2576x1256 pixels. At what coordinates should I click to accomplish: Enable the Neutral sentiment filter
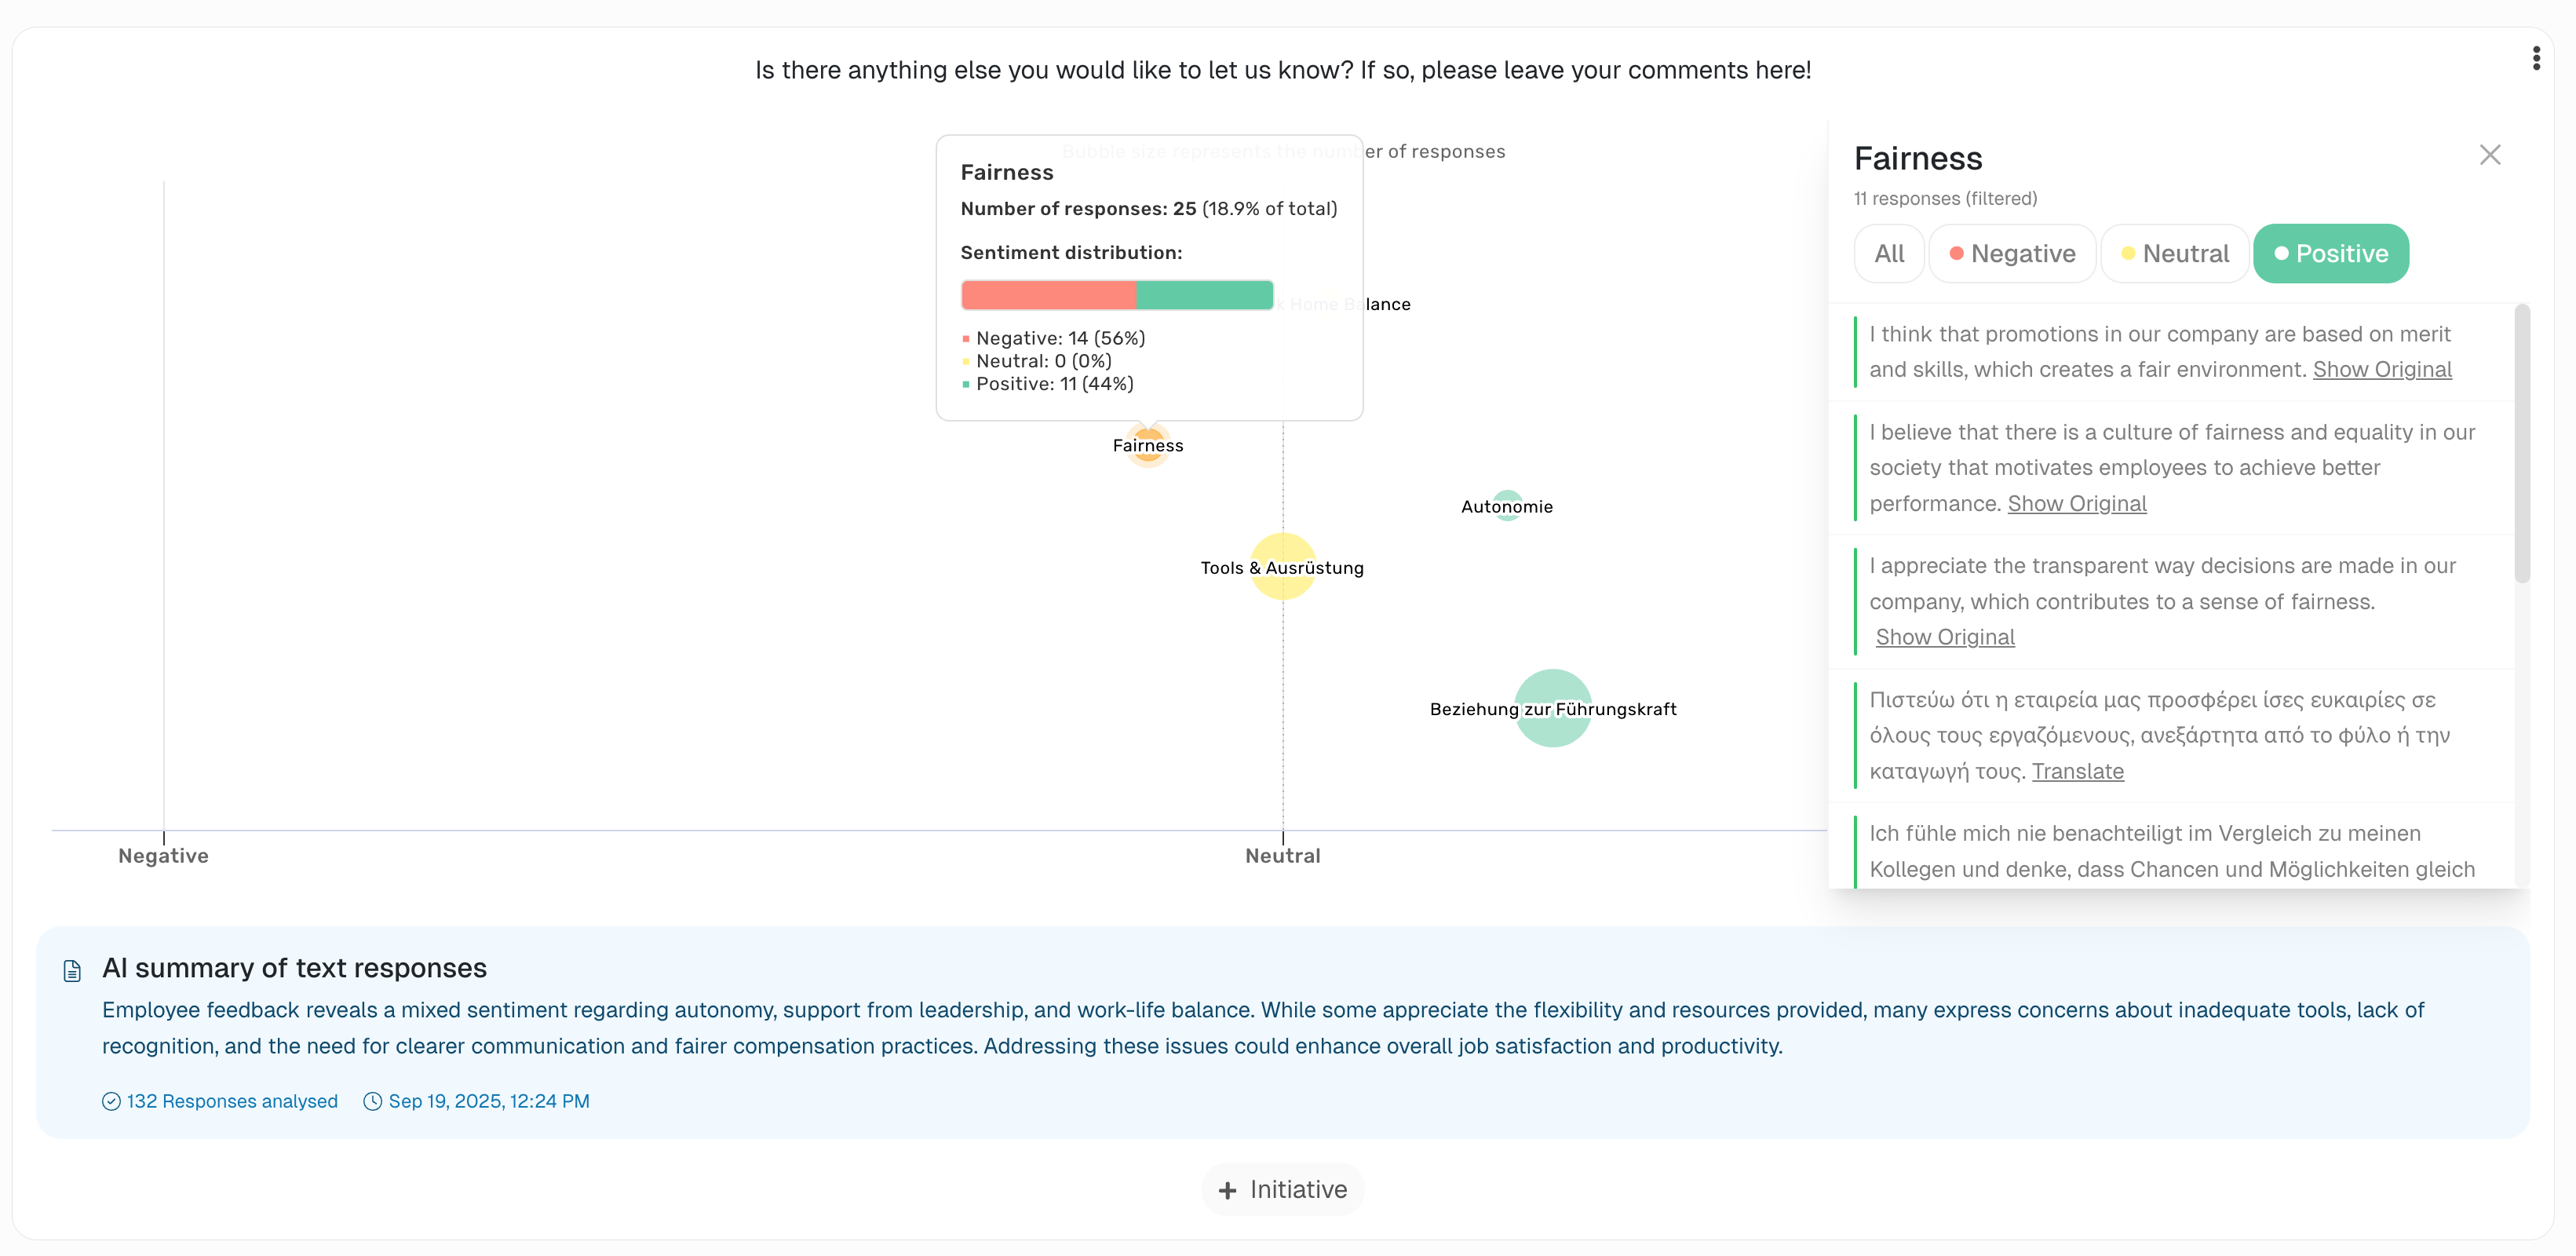click(2175, 253)
